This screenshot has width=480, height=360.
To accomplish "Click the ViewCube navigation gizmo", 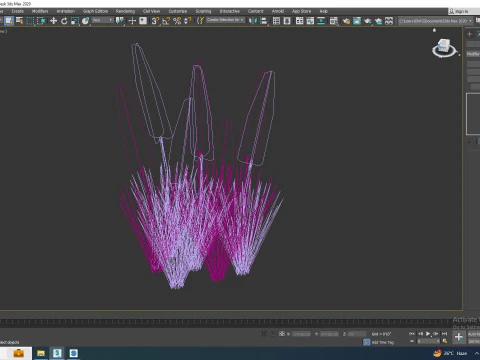I will 444,48.
